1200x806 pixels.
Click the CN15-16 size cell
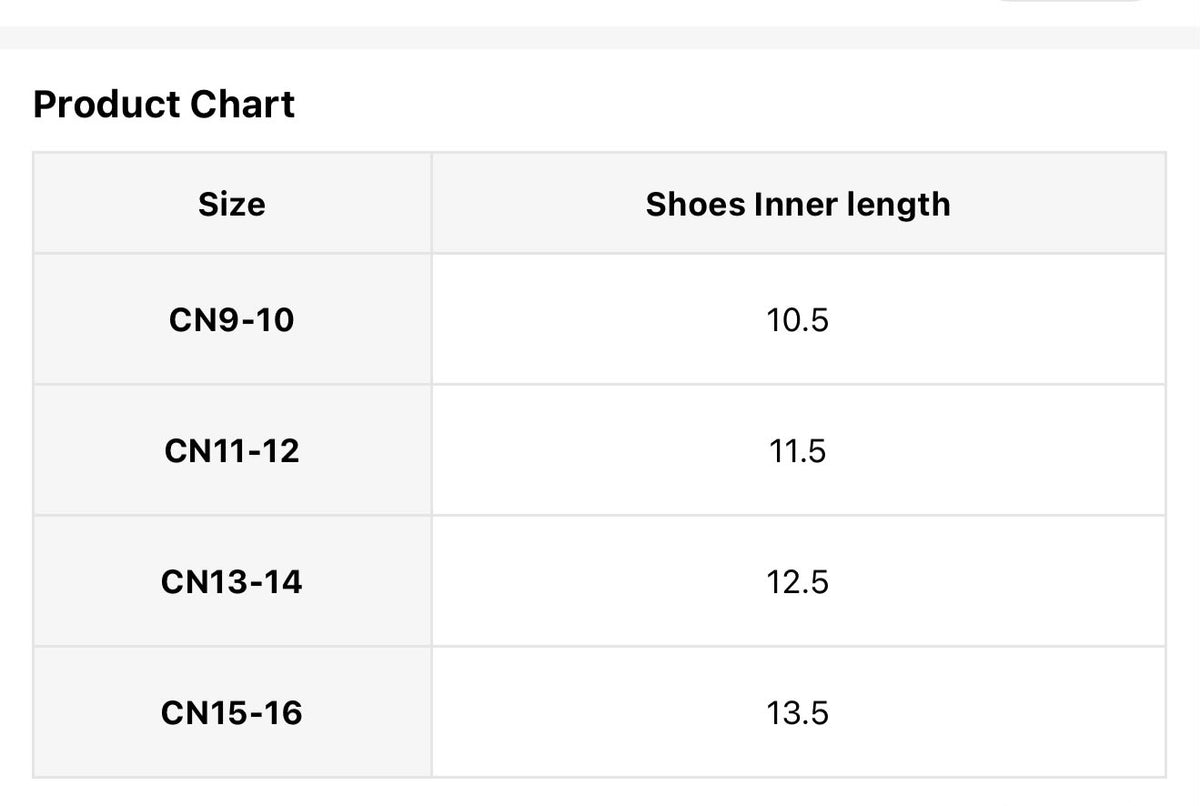[x=232, y=713]
